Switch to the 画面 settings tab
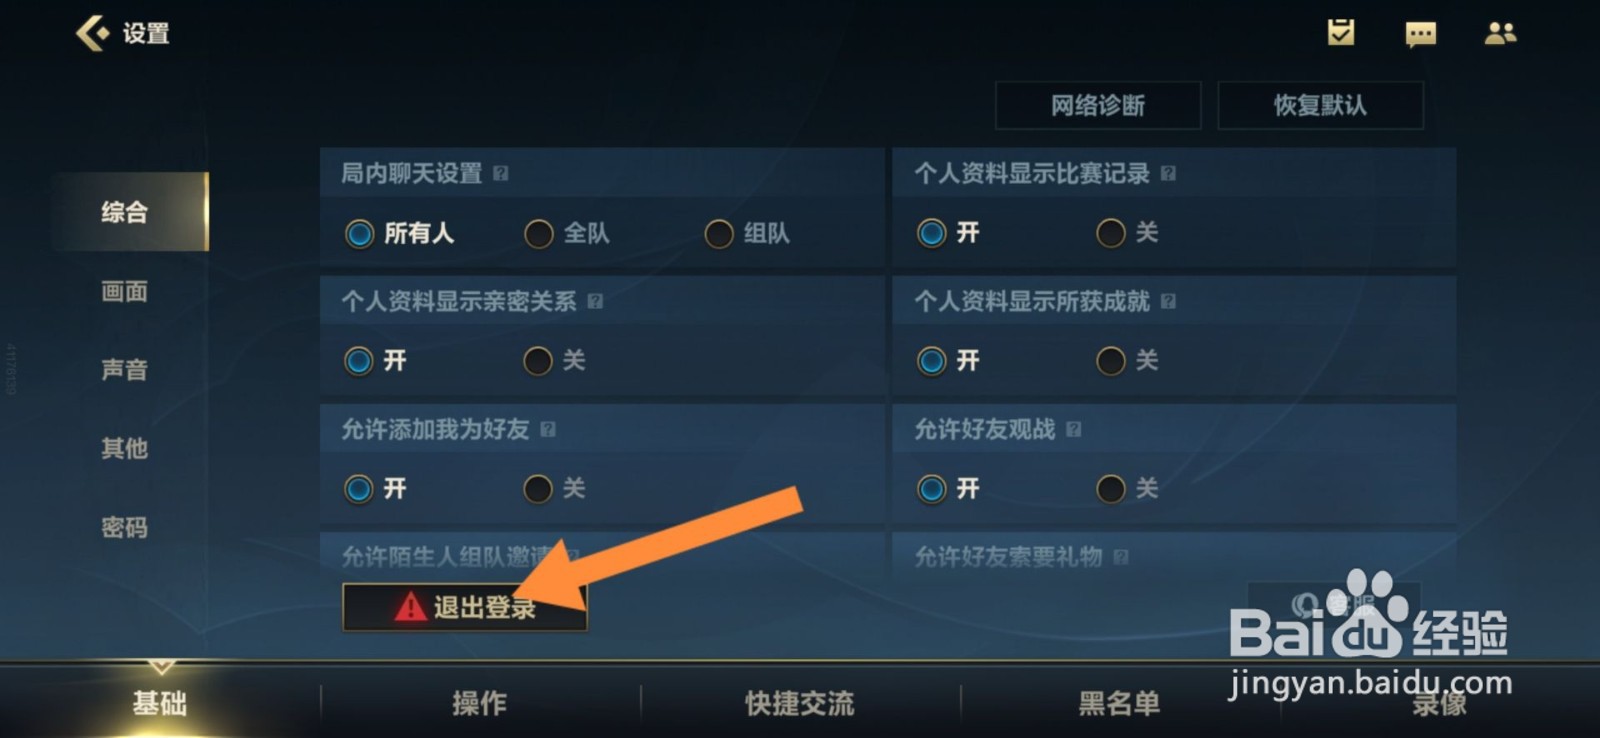Viewport: 1600px width, 738px height. click(x=125, y=291)
